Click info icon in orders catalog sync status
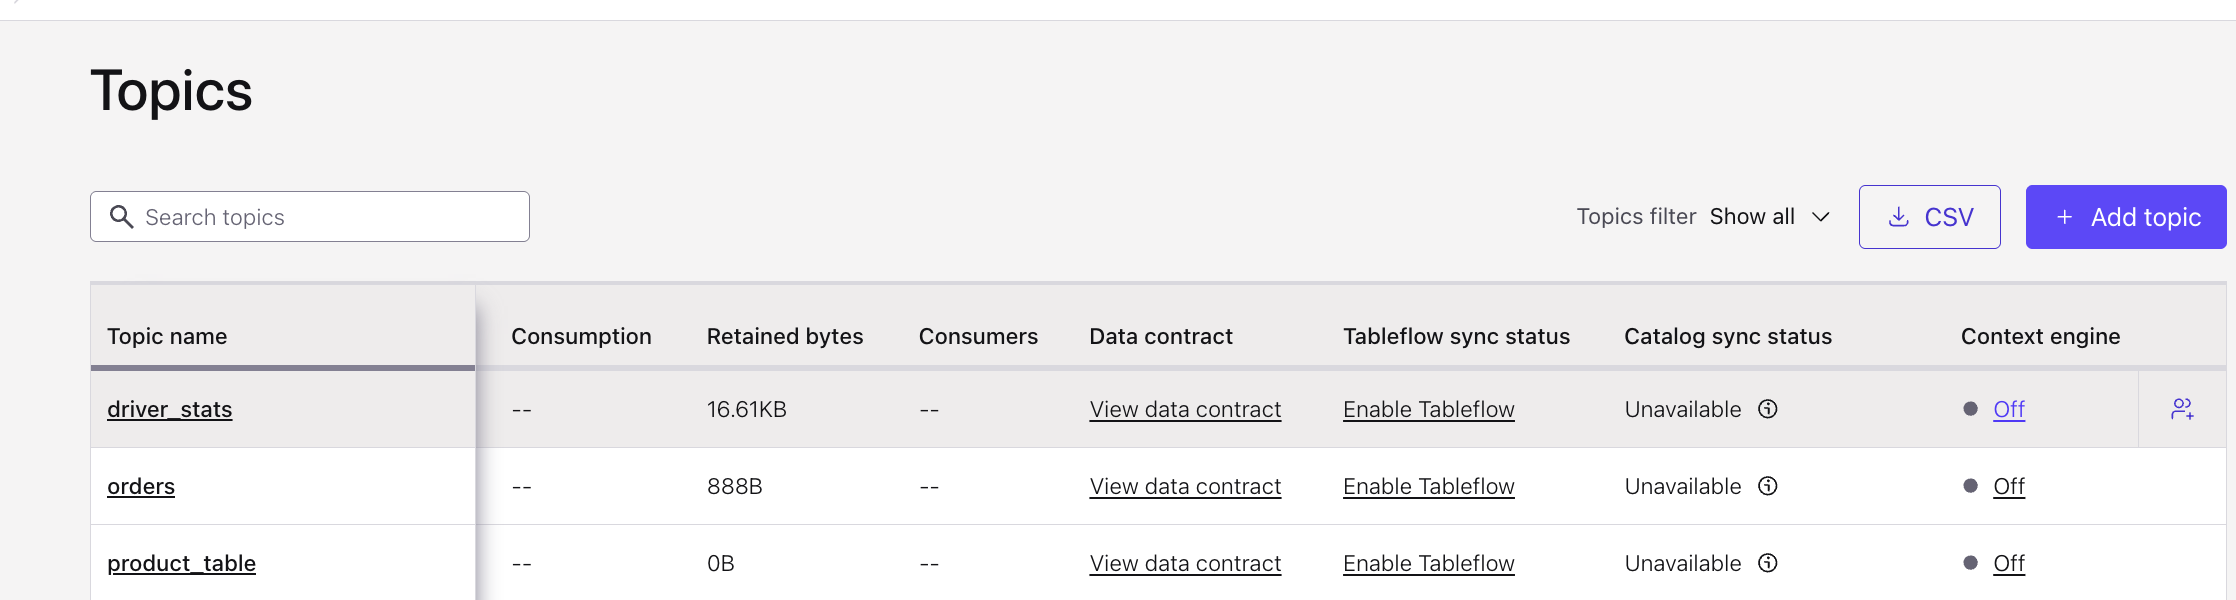 point(1768,486)
